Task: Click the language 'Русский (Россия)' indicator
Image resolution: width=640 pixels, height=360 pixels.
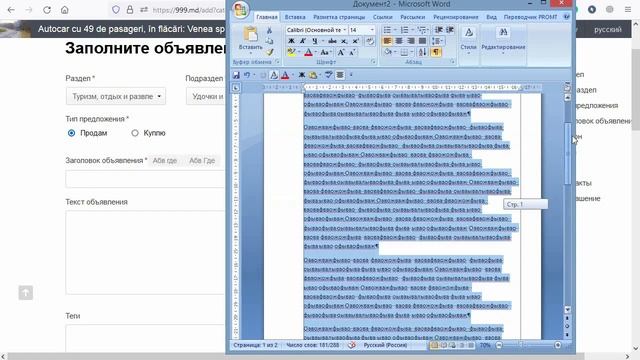Action: [x=385, y=345]
